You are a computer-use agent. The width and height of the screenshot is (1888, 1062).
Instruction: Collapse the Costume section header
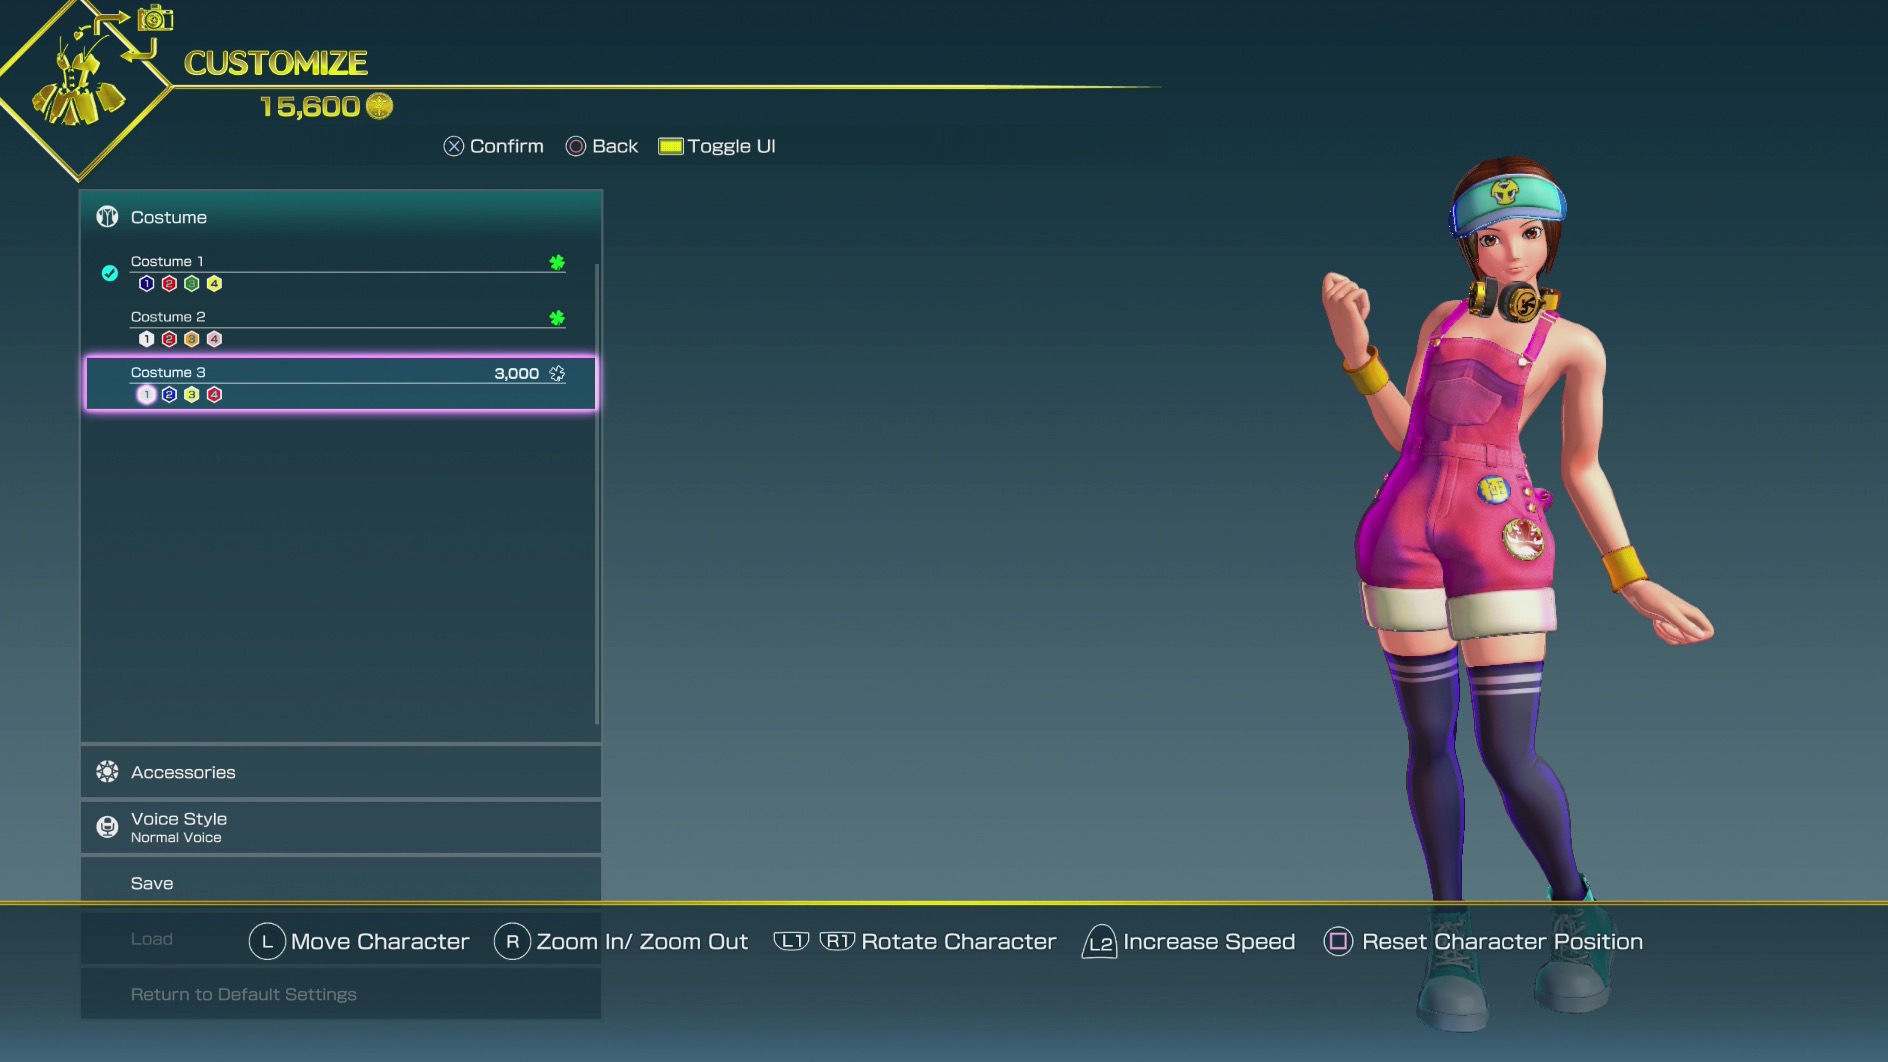[341, 217]
